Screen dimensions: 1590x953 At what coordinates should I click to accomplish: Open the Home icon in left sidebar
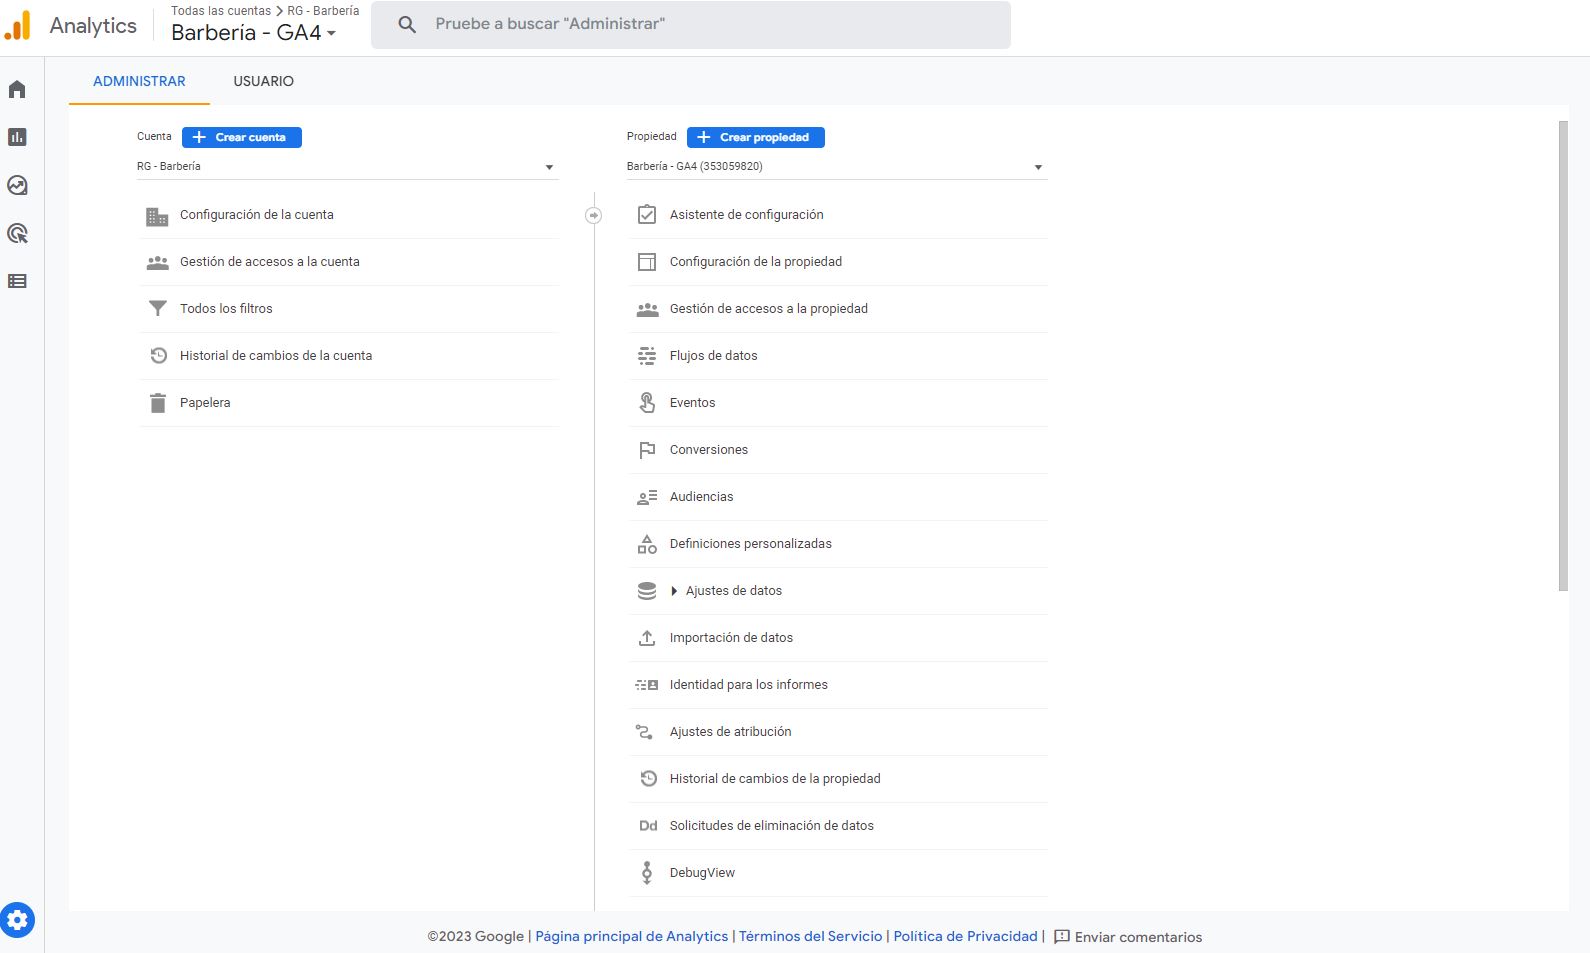click(x=17, y=90)
